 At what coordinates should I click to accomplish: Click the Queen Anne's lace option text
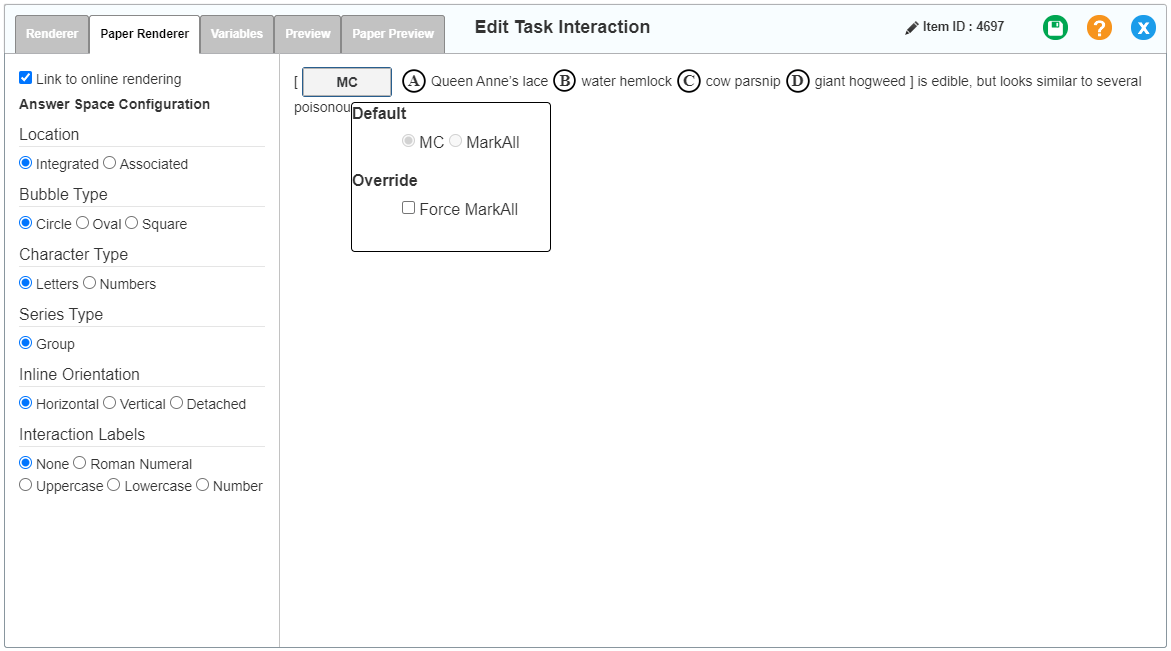coord(489,81)
